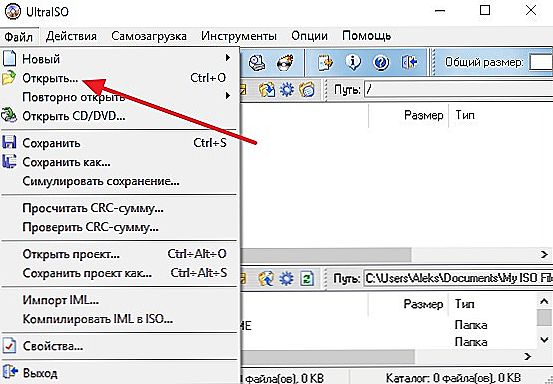Click the extract folder icon in the upper pane toolbar

click(266, 89)
